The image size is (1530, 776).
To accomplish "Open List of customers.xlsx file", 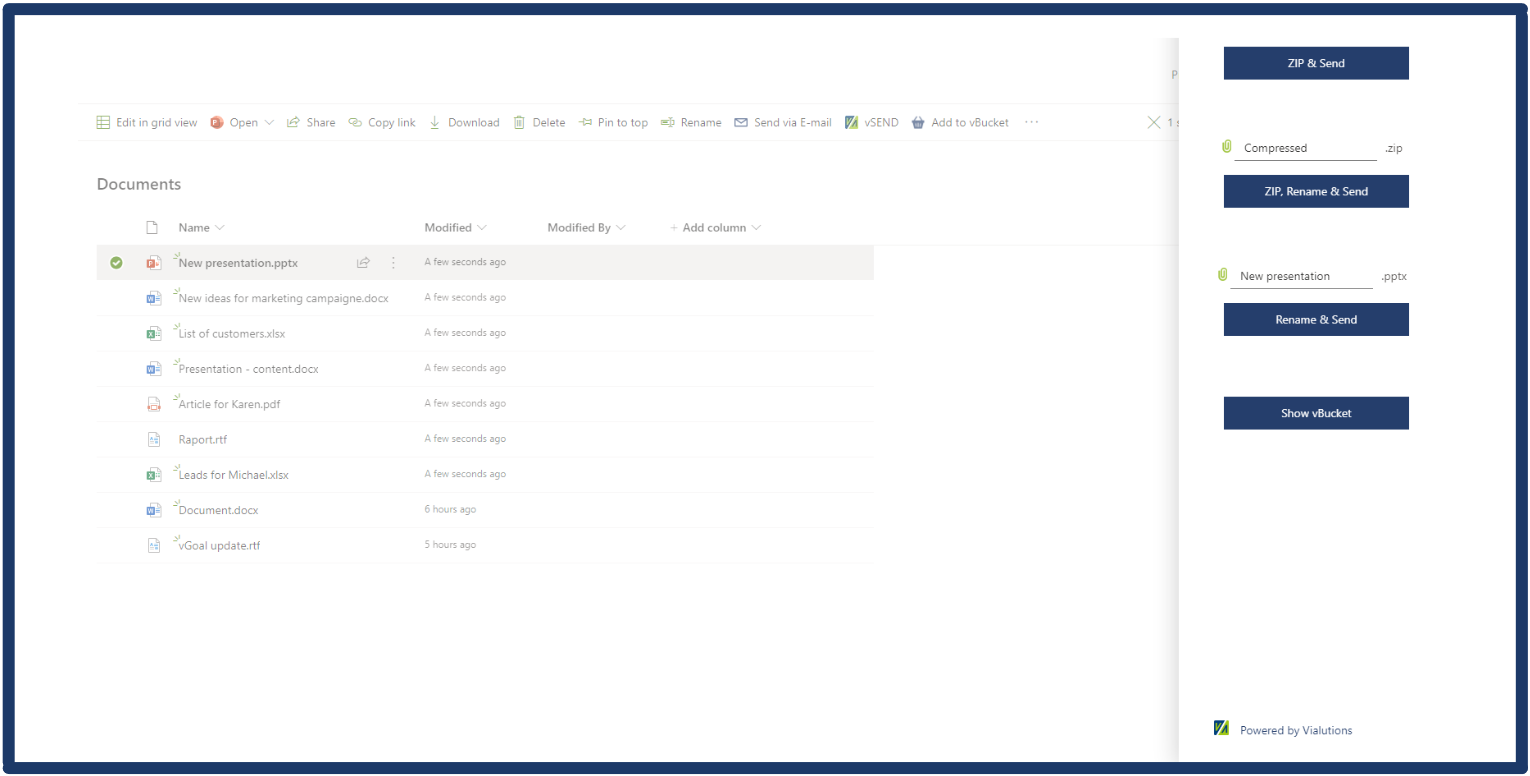I will [232, 334].
